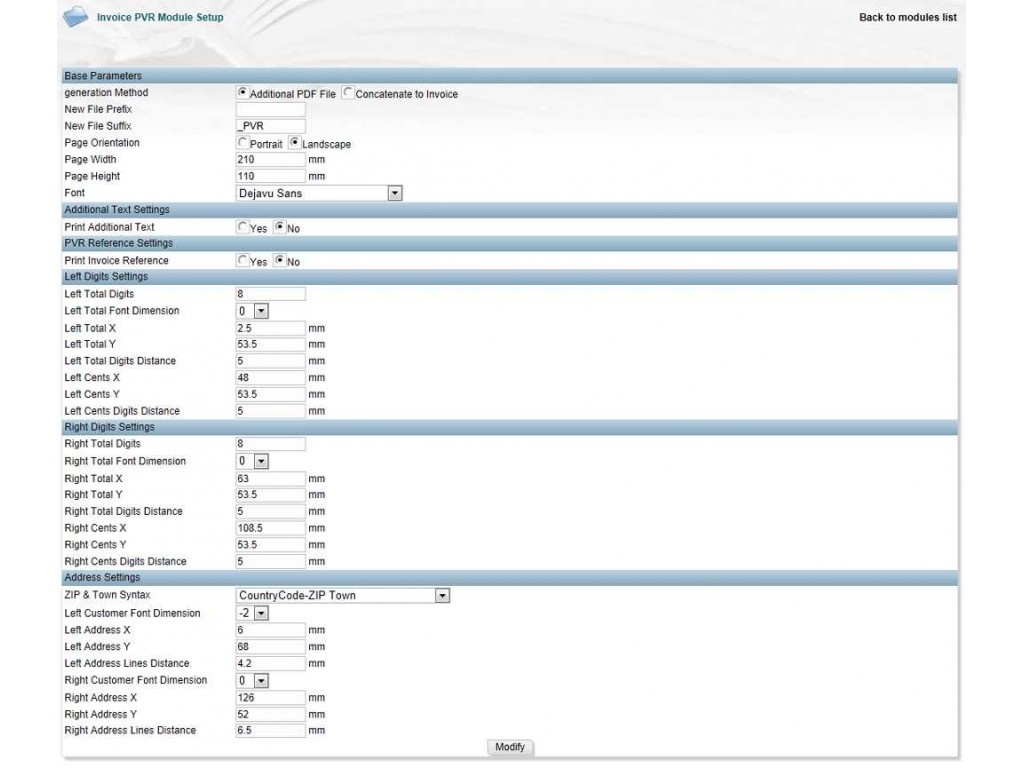The width and height of the screenshot is (1024, 768).
Task: Click the generation Method label
Action: click(x=106, y=93)
